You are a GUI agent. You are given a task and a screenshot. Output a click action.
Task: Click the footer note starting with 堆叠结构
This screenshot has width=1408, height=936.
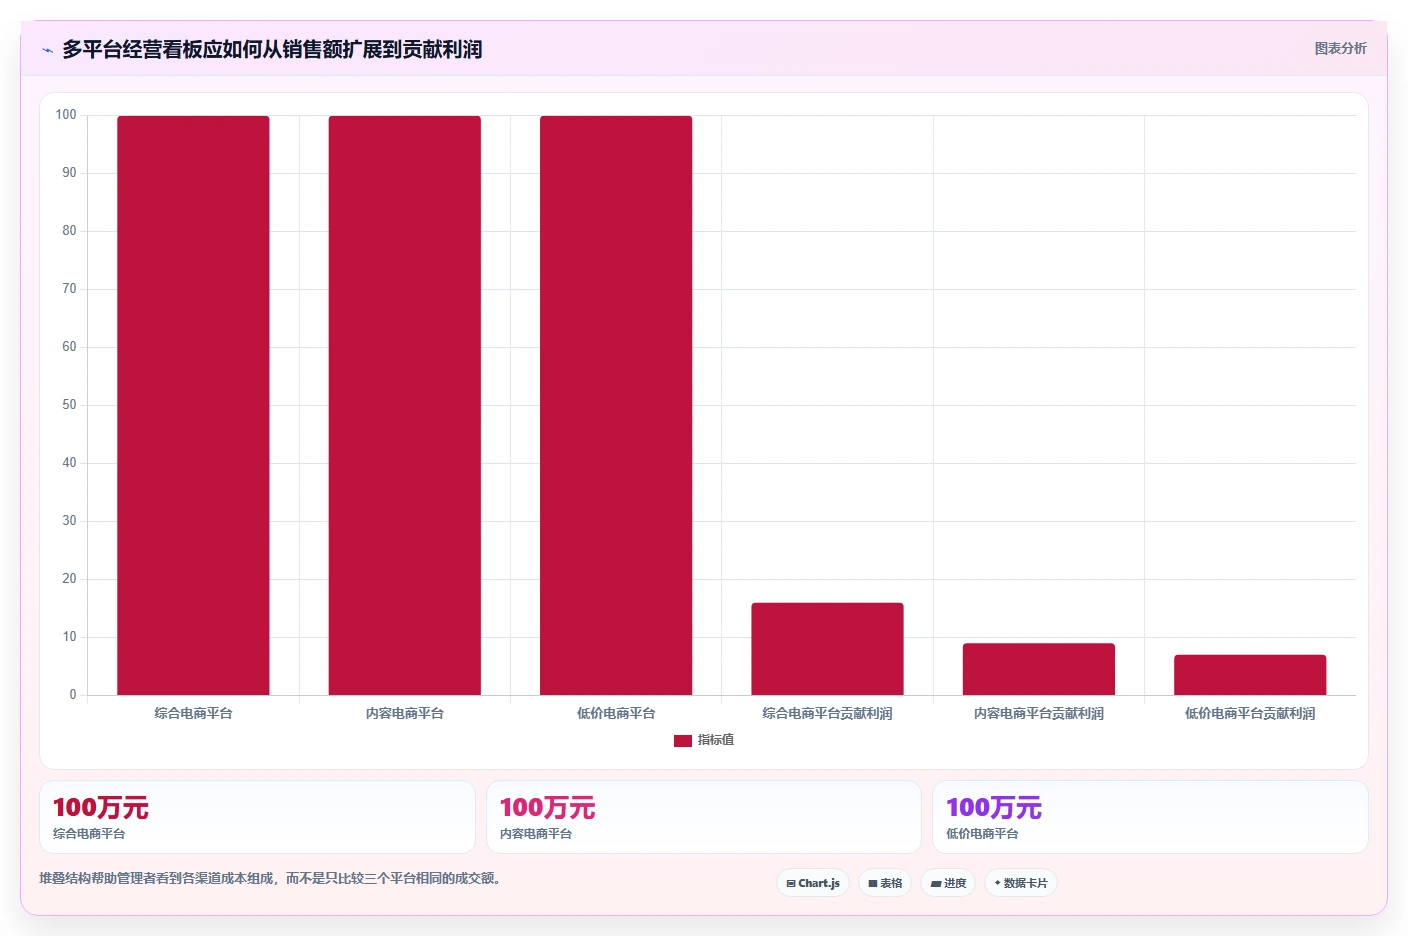[270, 878]
